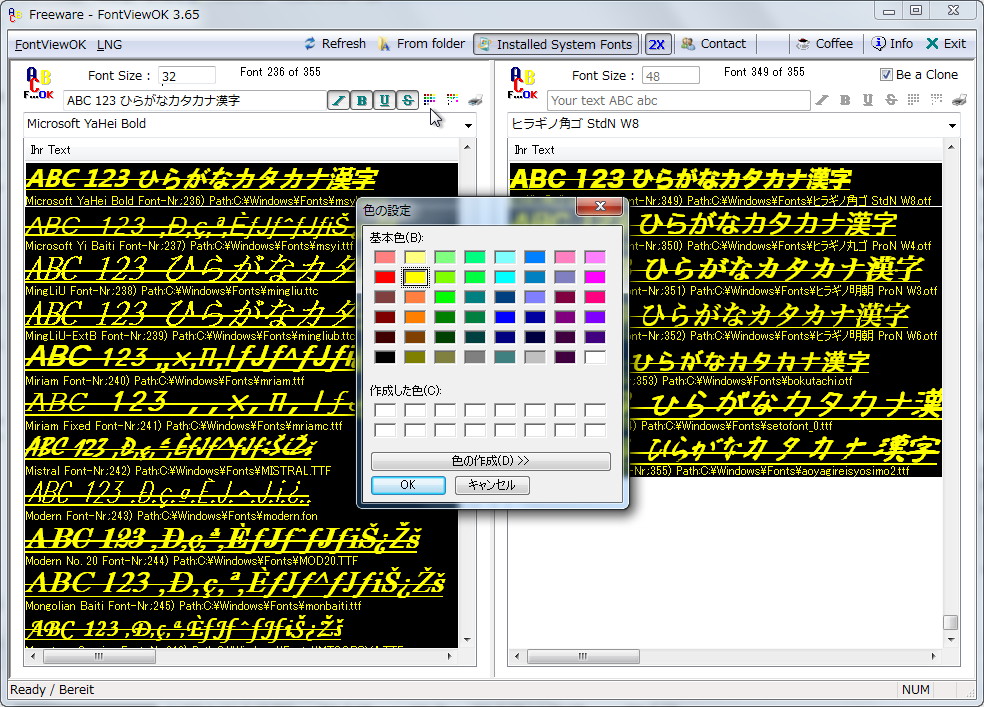Click the Miriam Fixed font label
The height and width of the screenshot is (707, 984).
pyautogui.click(x=184, y=426)
